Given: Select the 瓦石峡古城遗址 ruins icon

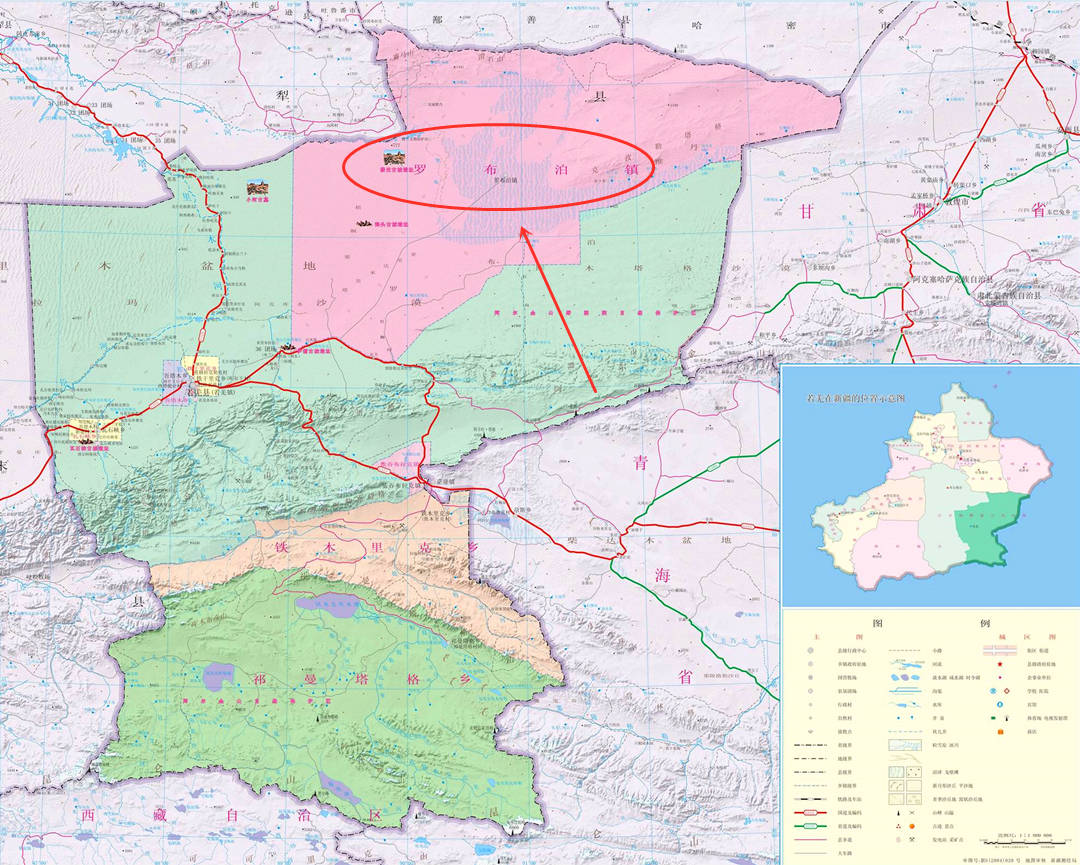Looking at the screenshot, I should pos(85,442).
